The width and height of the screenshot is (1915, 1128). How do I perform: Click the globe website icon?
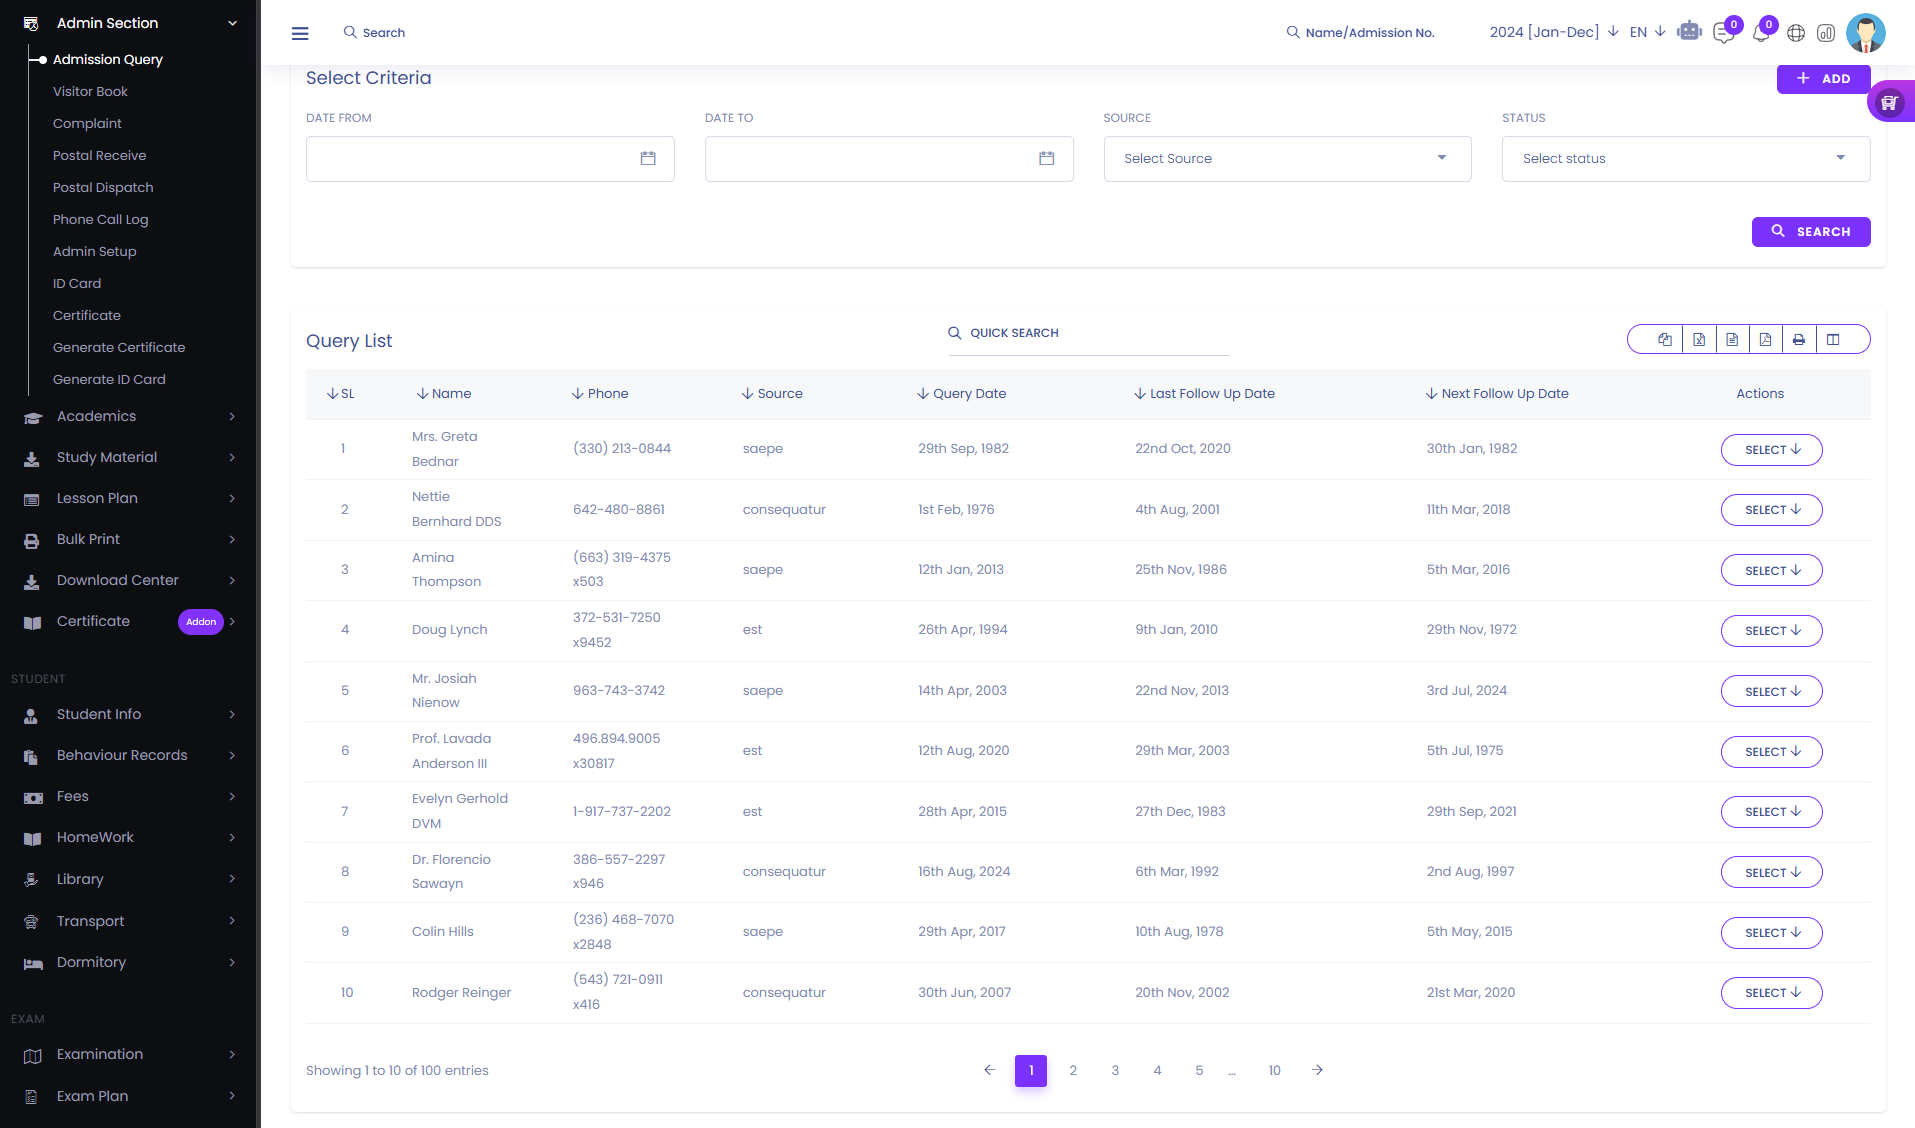point(1796,33)
